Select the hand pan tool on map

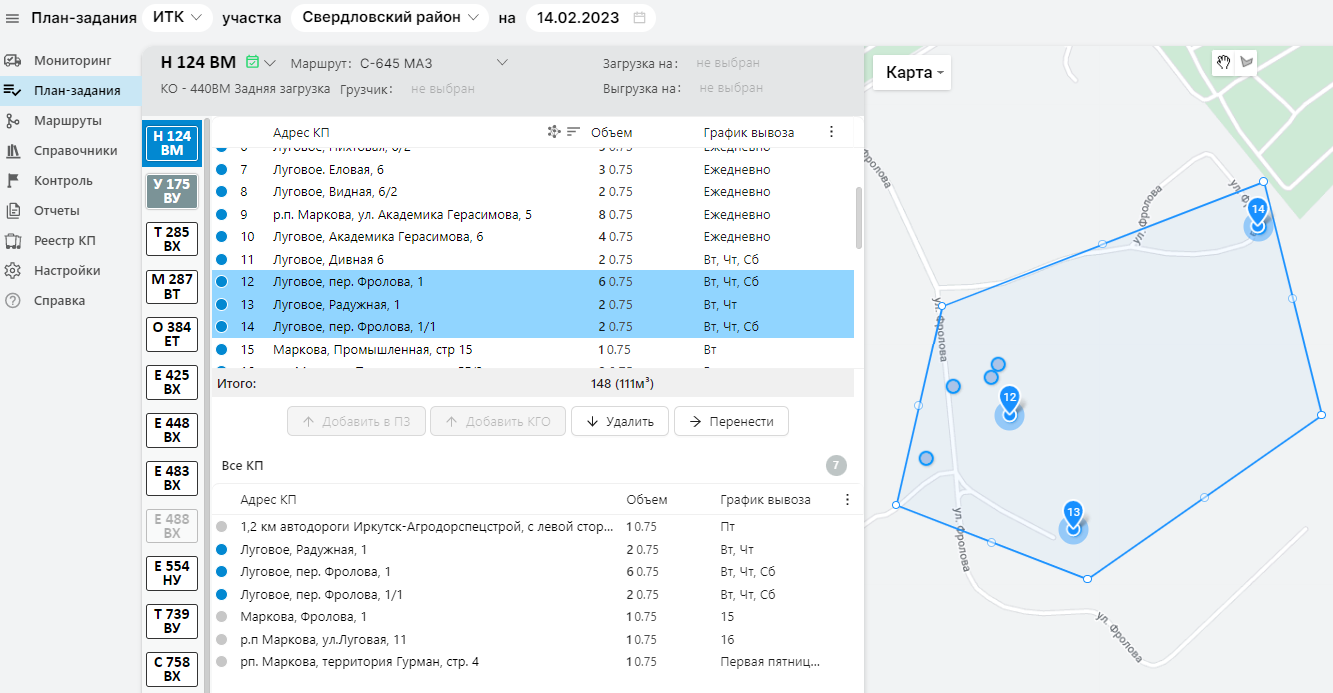click(1224, 62)
